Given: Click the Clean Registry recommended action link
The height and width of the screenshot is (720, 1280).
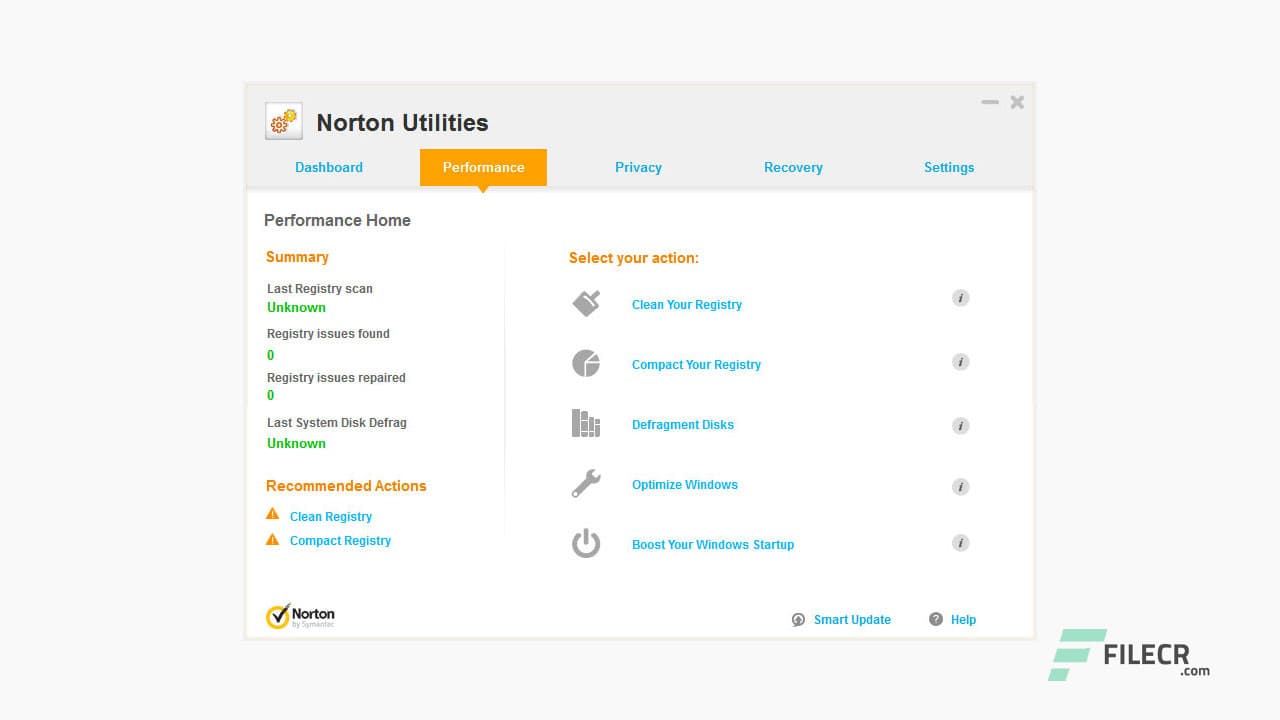Looking at the screenshot, I should 330,516.
